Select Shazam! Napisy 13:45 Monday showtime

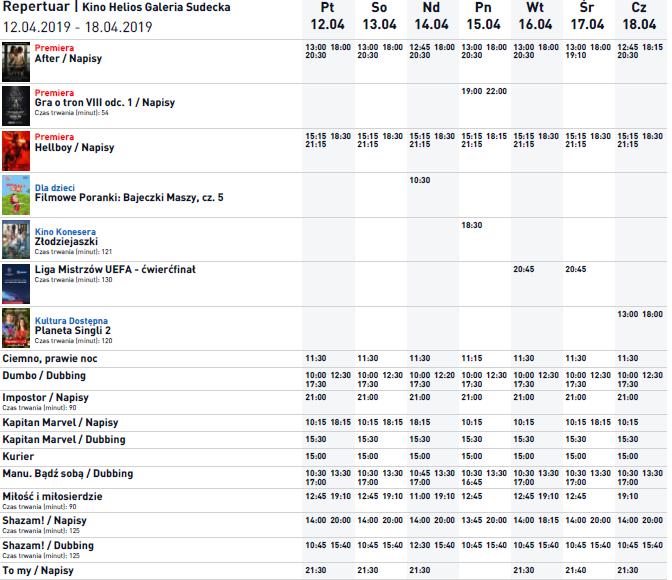click(472, 520)
